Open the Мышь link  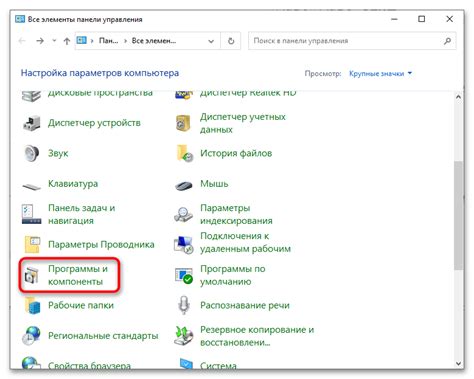pyautogui.click(x=214, y=184)
